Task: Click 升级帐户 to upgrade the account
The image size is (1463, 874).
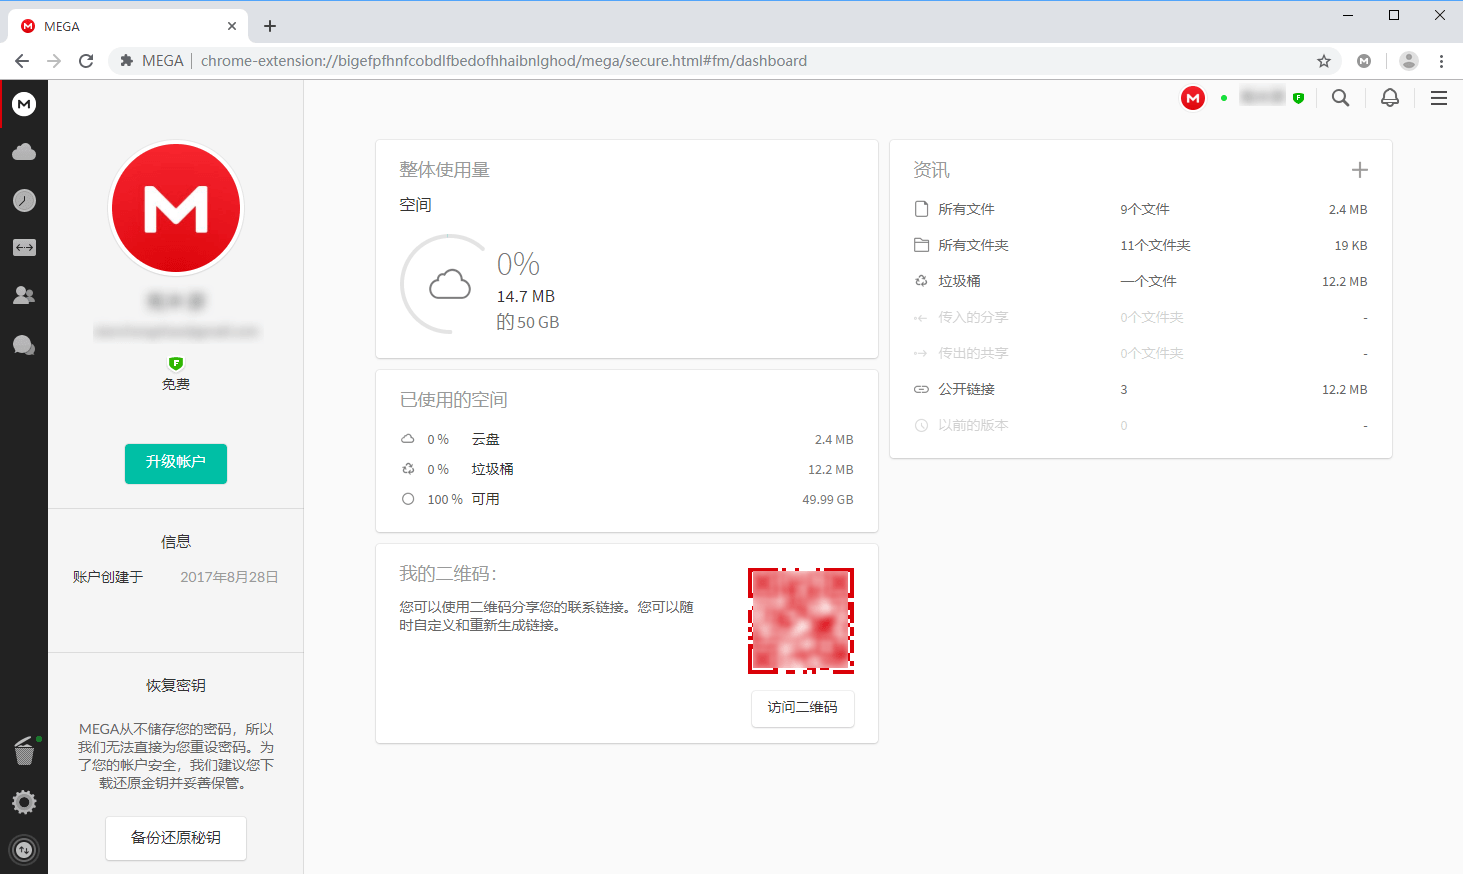Action: 175,463
